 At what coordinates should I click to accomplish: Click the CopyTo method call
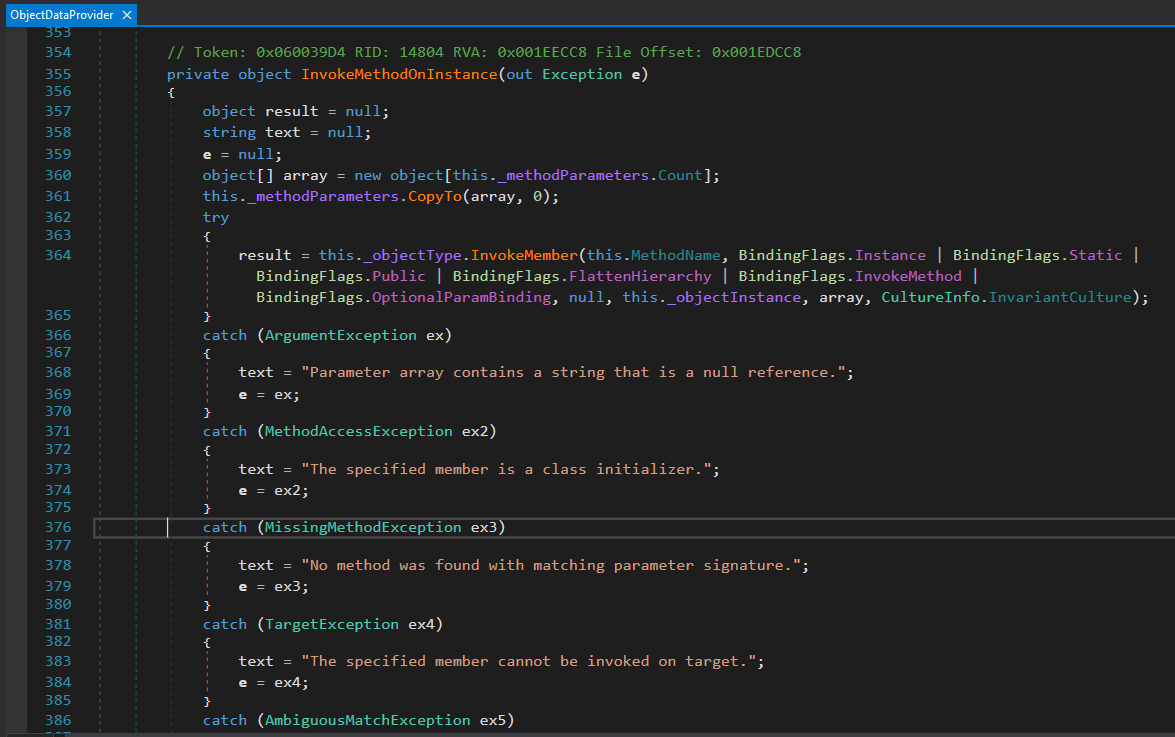point(435,196)
